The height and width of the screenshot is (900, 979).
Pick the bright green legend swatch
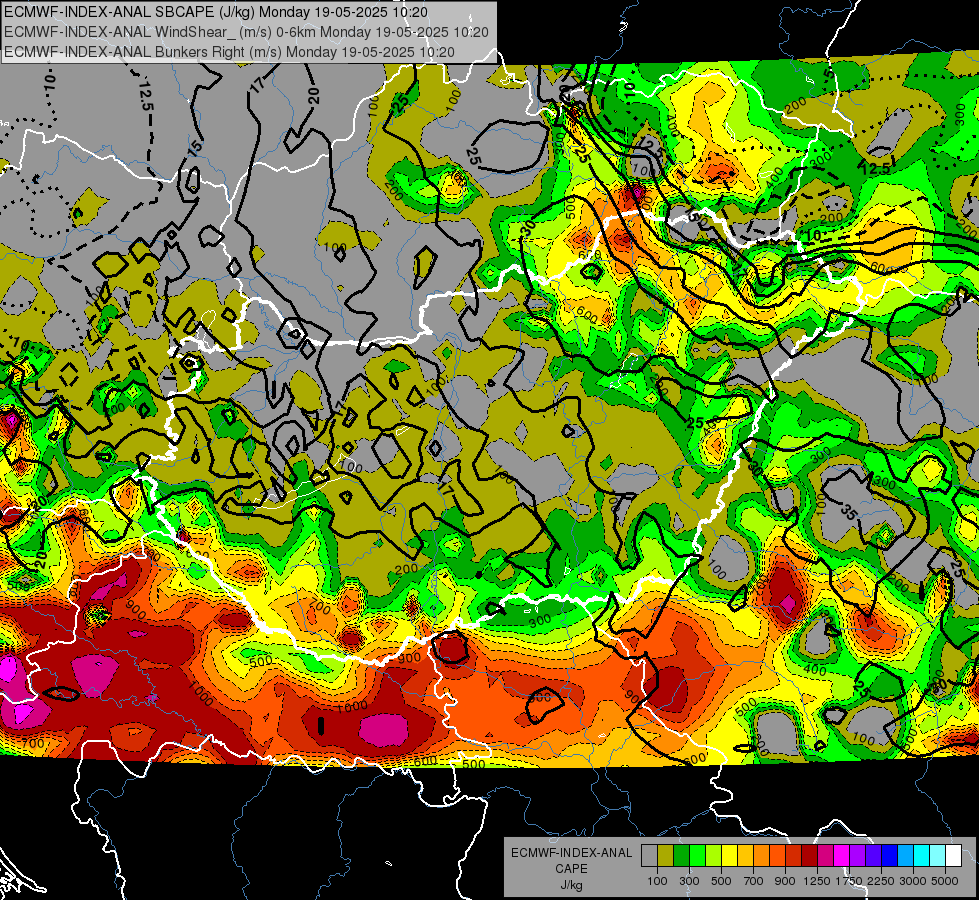697,855
